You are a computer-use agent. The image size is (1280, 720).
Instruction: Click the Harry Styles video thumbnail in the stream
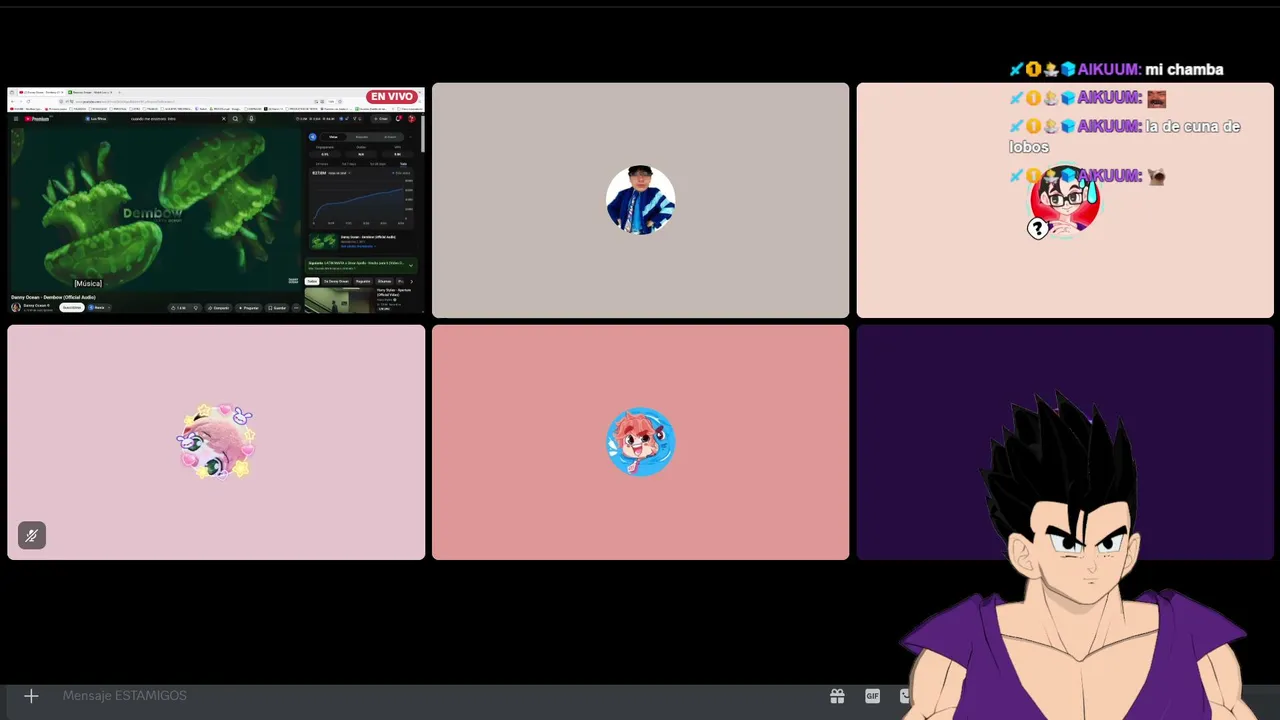pyautogui.click(x=338, y=300)
